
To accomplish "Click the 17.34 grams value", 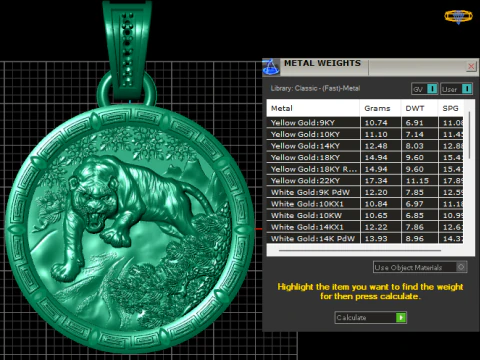I will (376, 181).
